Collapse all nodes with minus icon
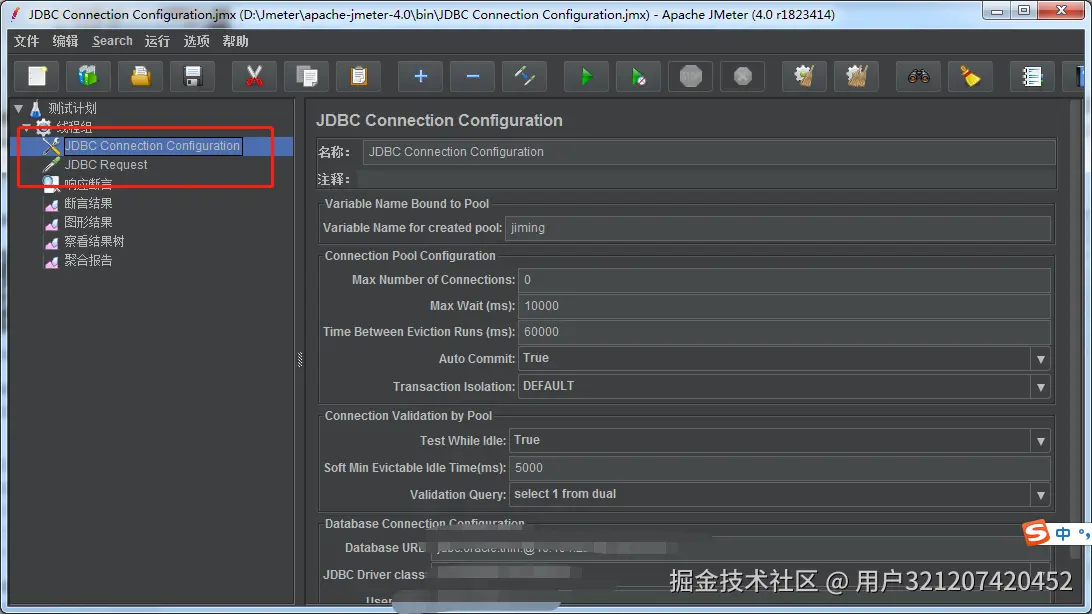The image size is (1092, 614). click(x=472, y=76)
